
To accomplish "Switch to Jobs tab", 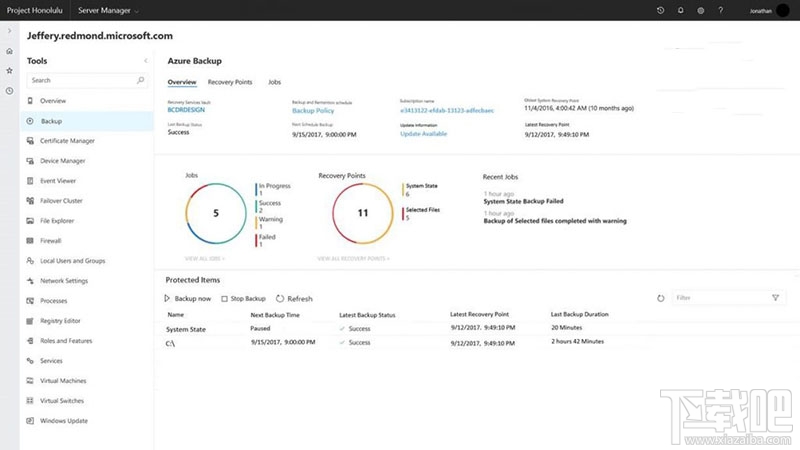I will point(274,82).
